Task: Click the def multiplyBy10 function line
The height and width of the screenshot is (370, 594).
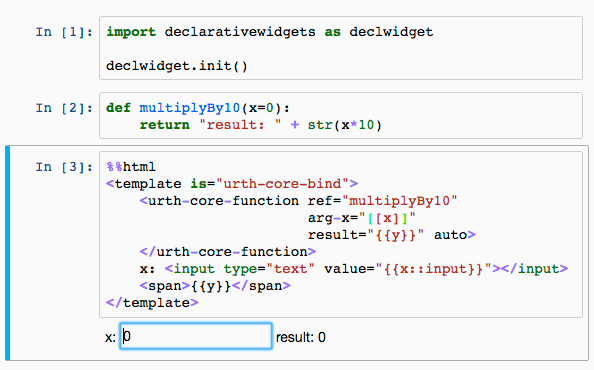Action: click(x=198, y=108)
